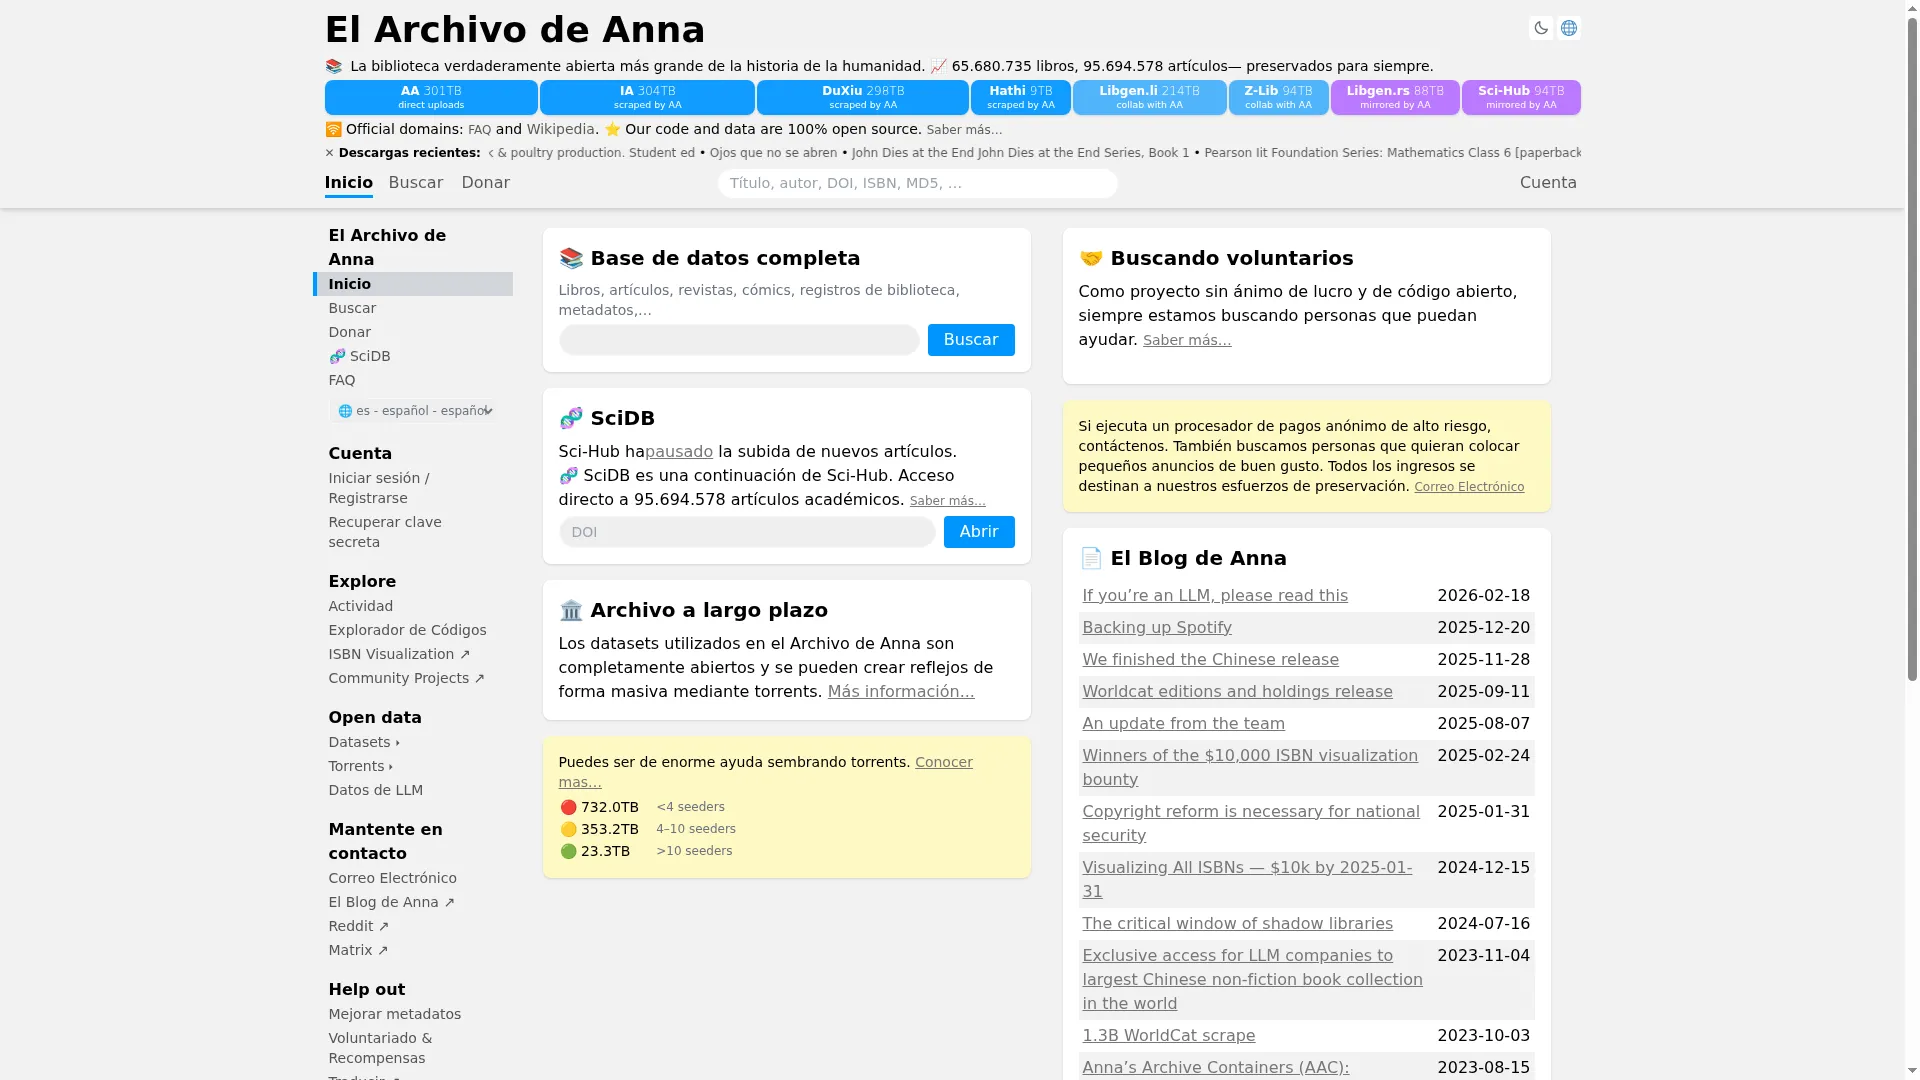
Task: Click Saber más in SciDB card
Action: tap(947, 501)
